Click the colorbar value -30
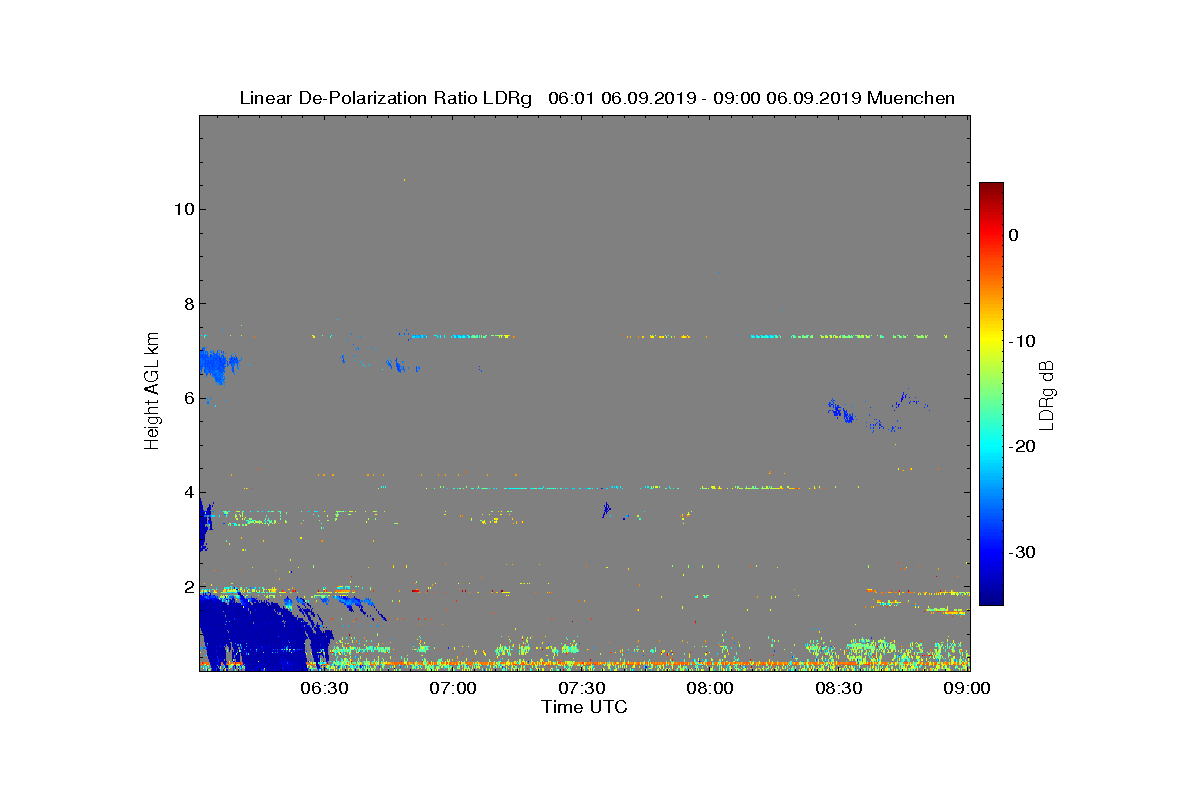This screenshot has height=800, width=1200. tap(1021, 552)
